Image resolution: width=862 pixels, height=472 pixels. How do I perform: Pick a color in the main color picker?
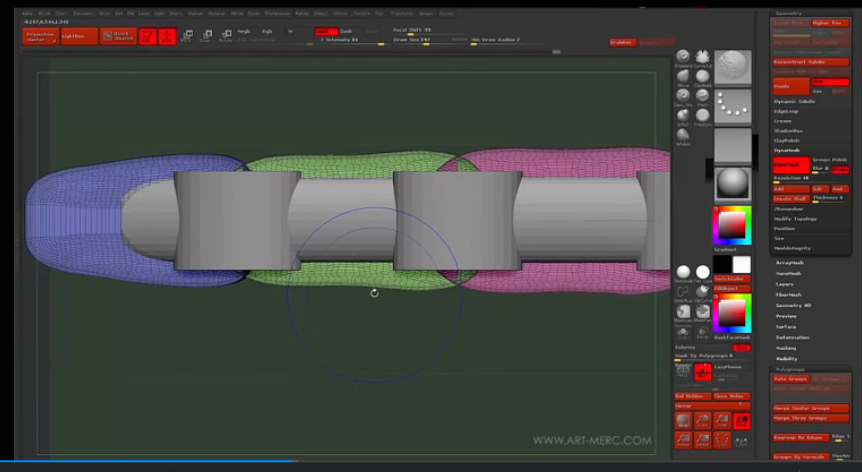(x=732, y=225)
